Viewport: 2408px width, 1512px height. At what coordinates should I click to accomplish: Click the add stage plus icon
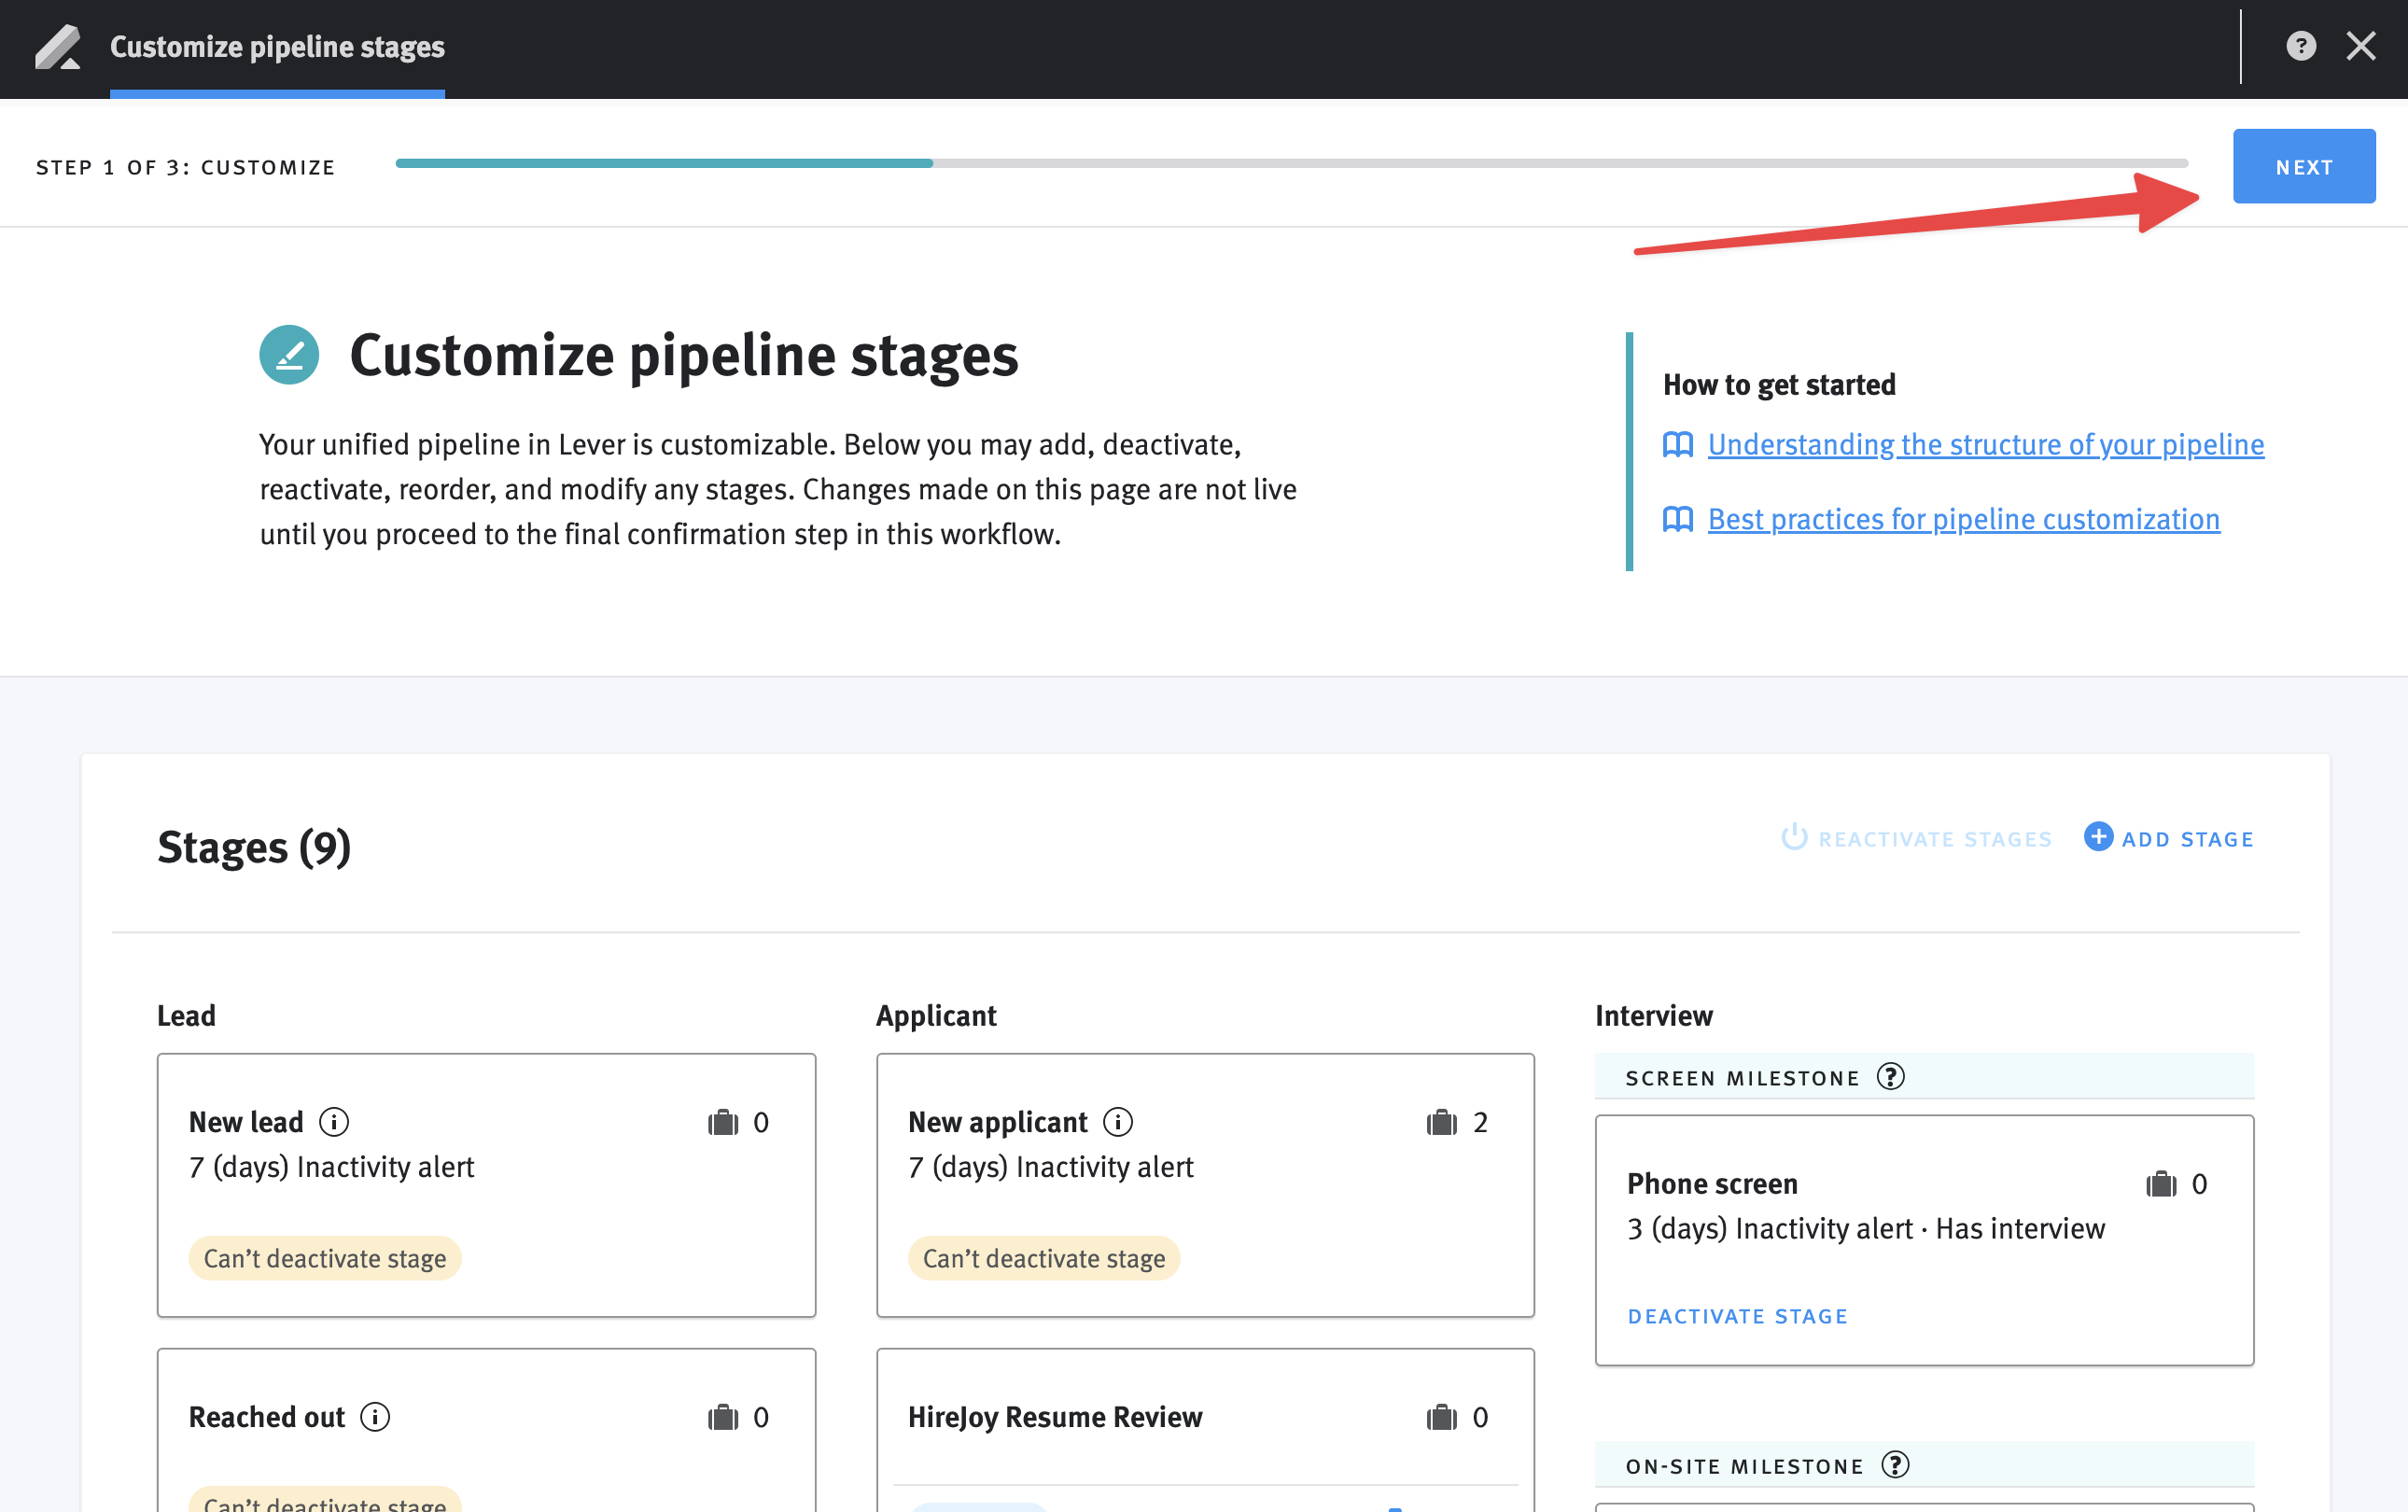[2096, 838]
